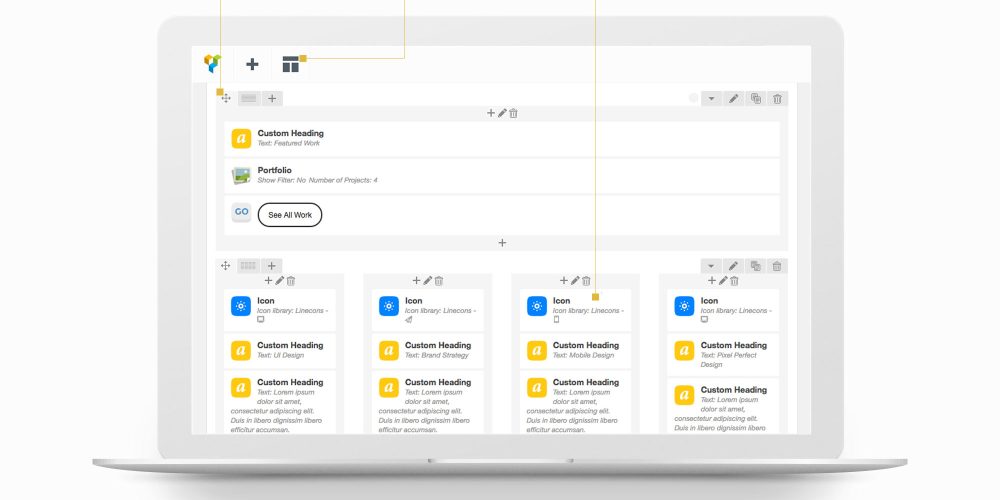Grab the move handle of the Featured Work row
The image size is (1000, 500).
tap(226, 98)
